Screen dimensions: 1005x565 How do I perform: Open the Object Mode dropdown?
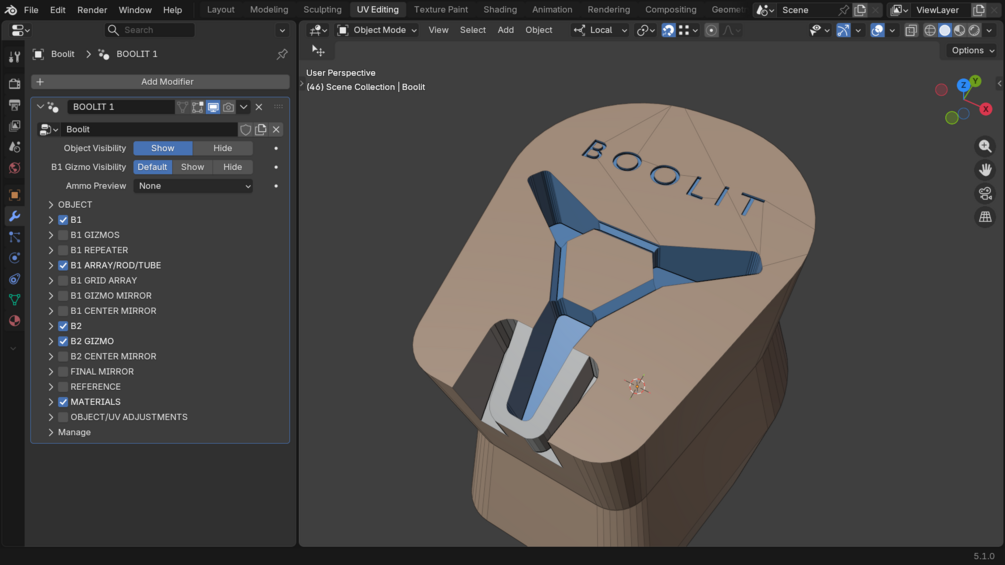pos(378,30)
